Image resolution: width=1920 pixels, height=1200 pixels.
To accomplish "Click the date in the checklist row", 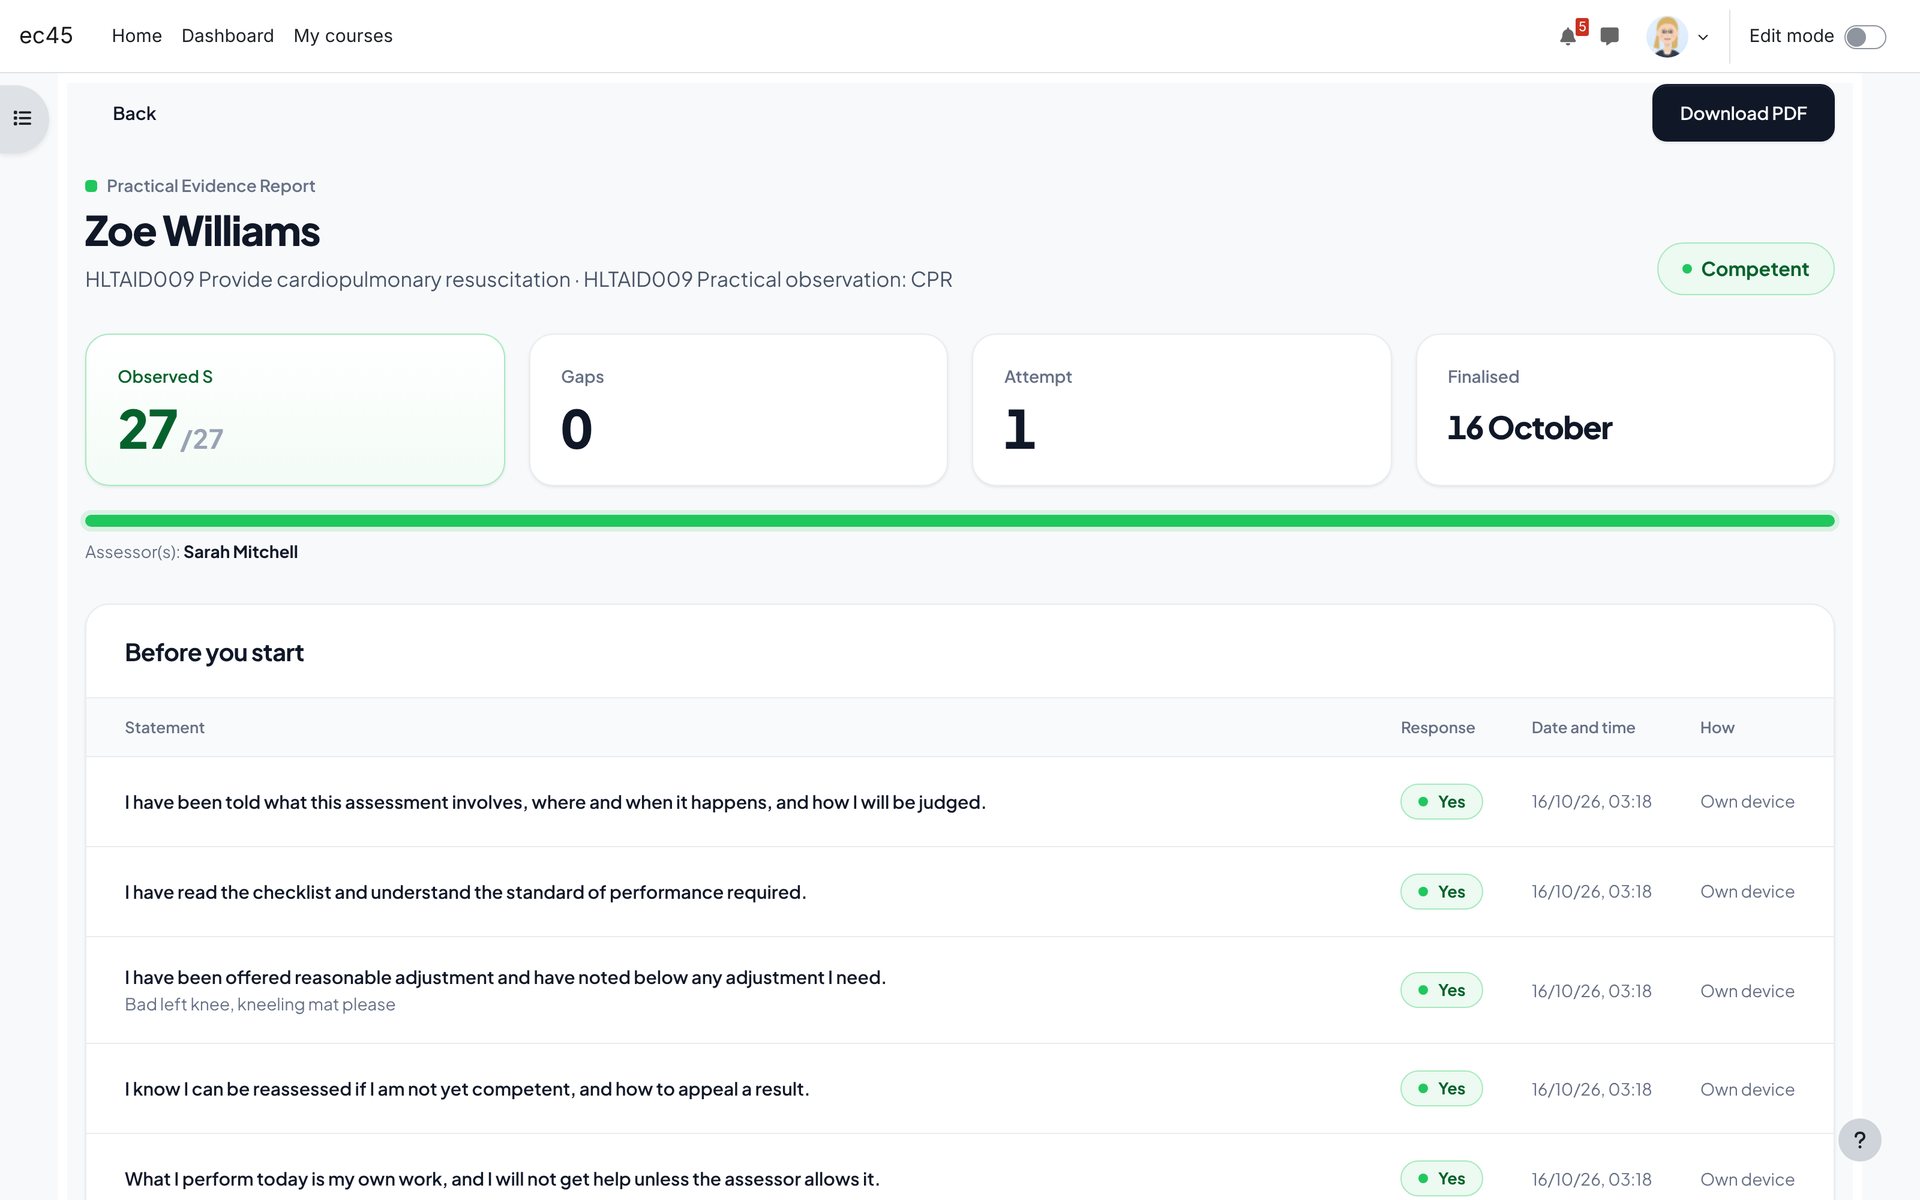I will coord(1591,892).
